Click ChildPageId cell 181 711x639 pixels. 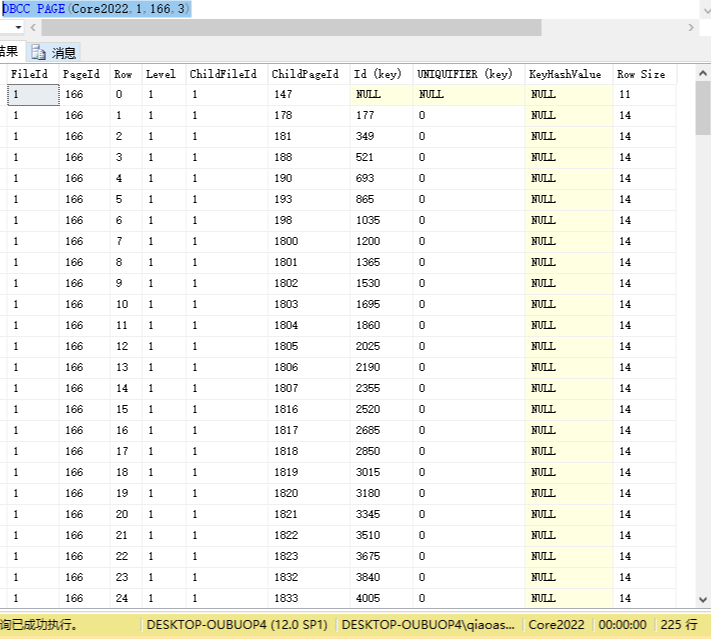(x=309, y=136)
